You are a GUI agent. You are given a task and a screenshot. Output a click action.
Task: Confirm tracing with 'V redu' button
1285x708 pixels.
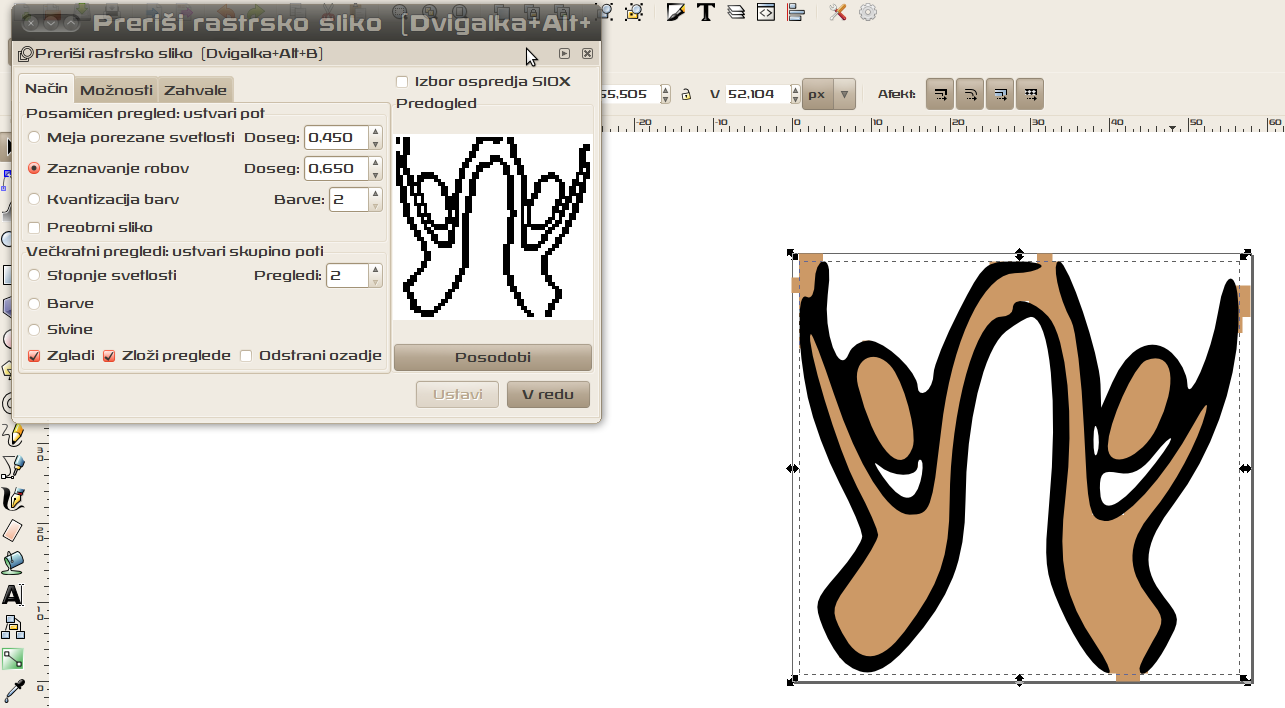tap(547, 394)
